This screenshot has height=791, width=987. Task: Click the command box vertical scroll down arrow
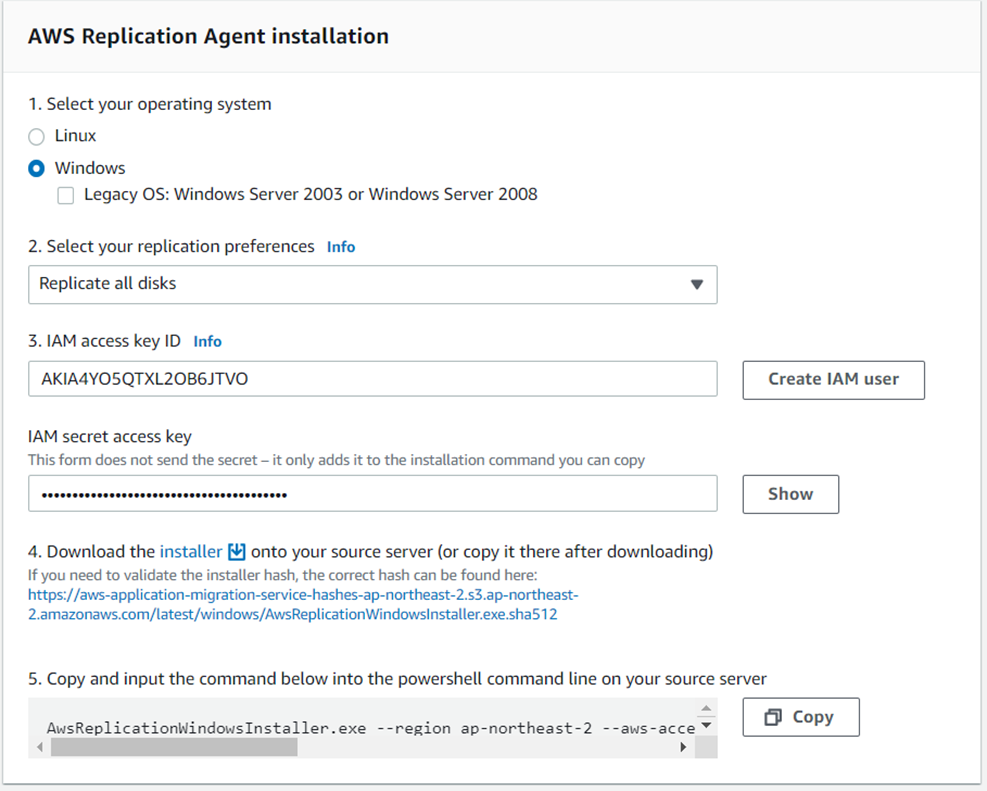706,726
